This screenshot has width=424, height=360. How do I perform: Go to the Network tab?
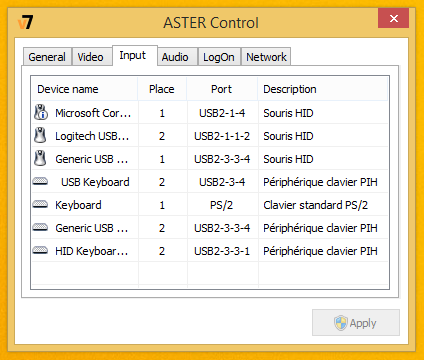tap(266, 57)
